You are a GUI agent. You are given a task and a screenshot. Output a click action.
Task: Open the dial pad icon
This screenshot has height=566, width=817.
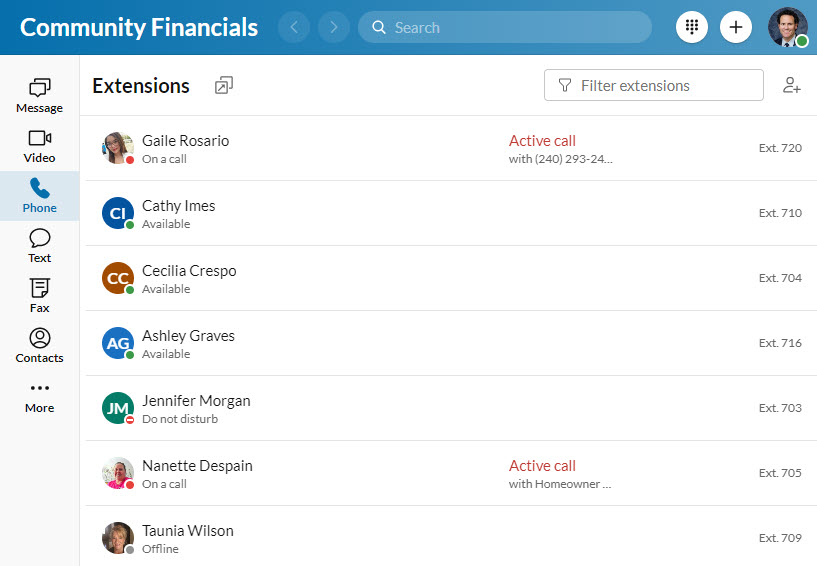tap(692, 27)
